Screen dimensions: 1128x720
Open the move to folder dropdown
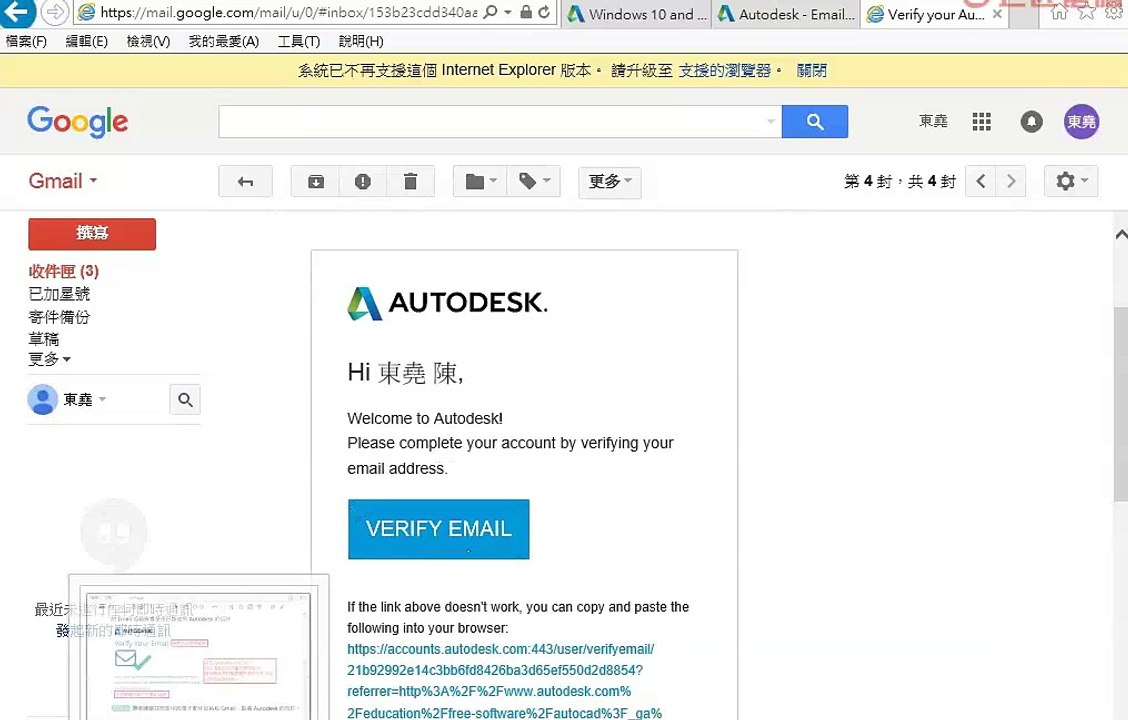click(x=481, y=181)
